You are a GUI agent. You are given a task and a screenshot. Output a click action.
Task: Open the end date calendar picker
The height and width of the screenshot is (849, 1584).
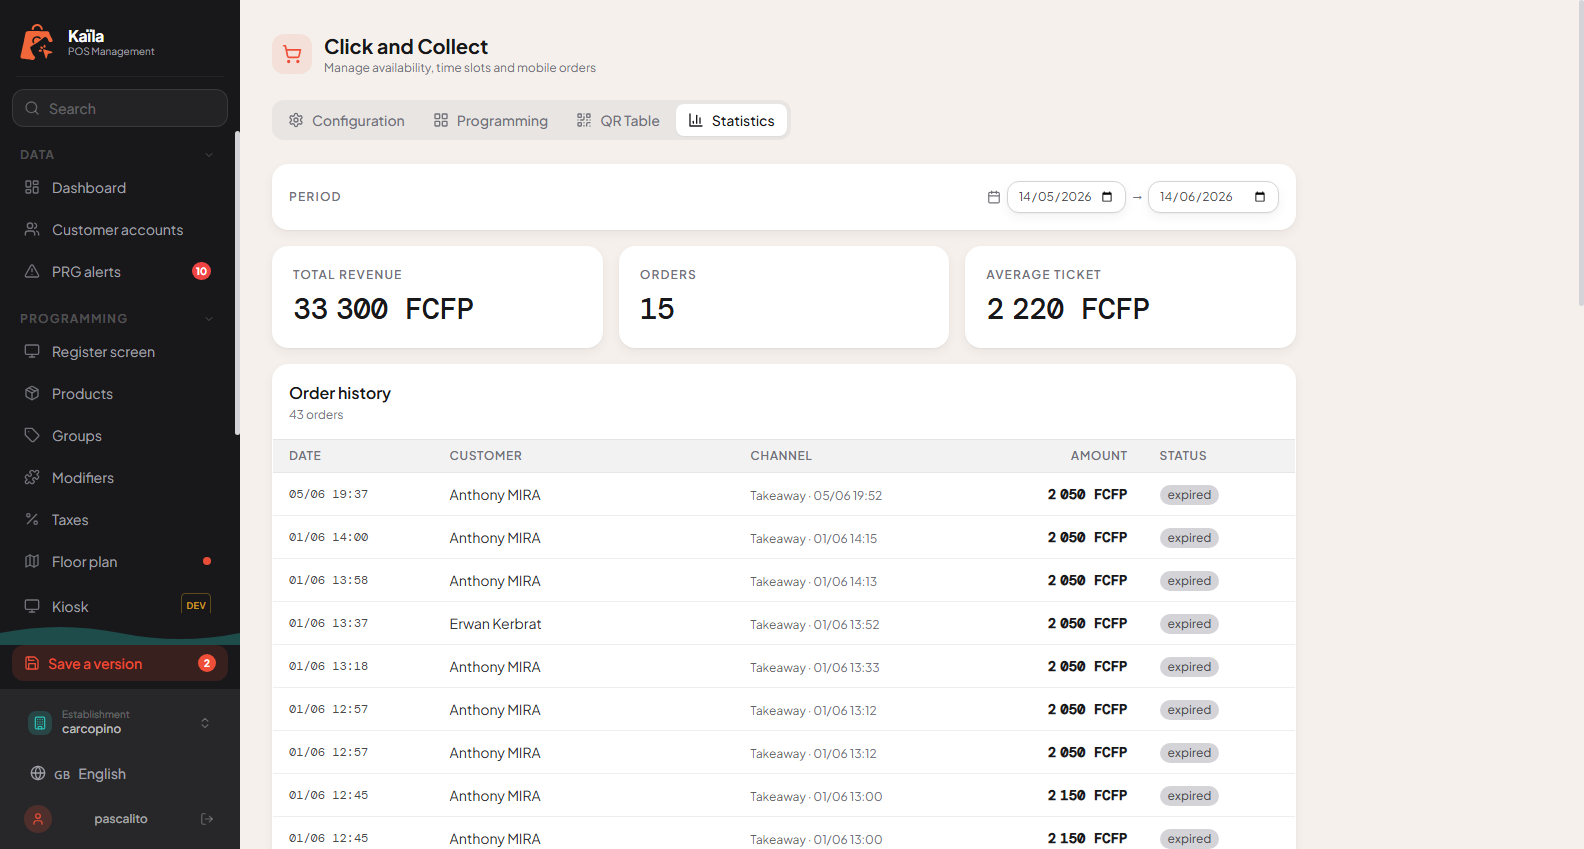(x=1260, y=197)
